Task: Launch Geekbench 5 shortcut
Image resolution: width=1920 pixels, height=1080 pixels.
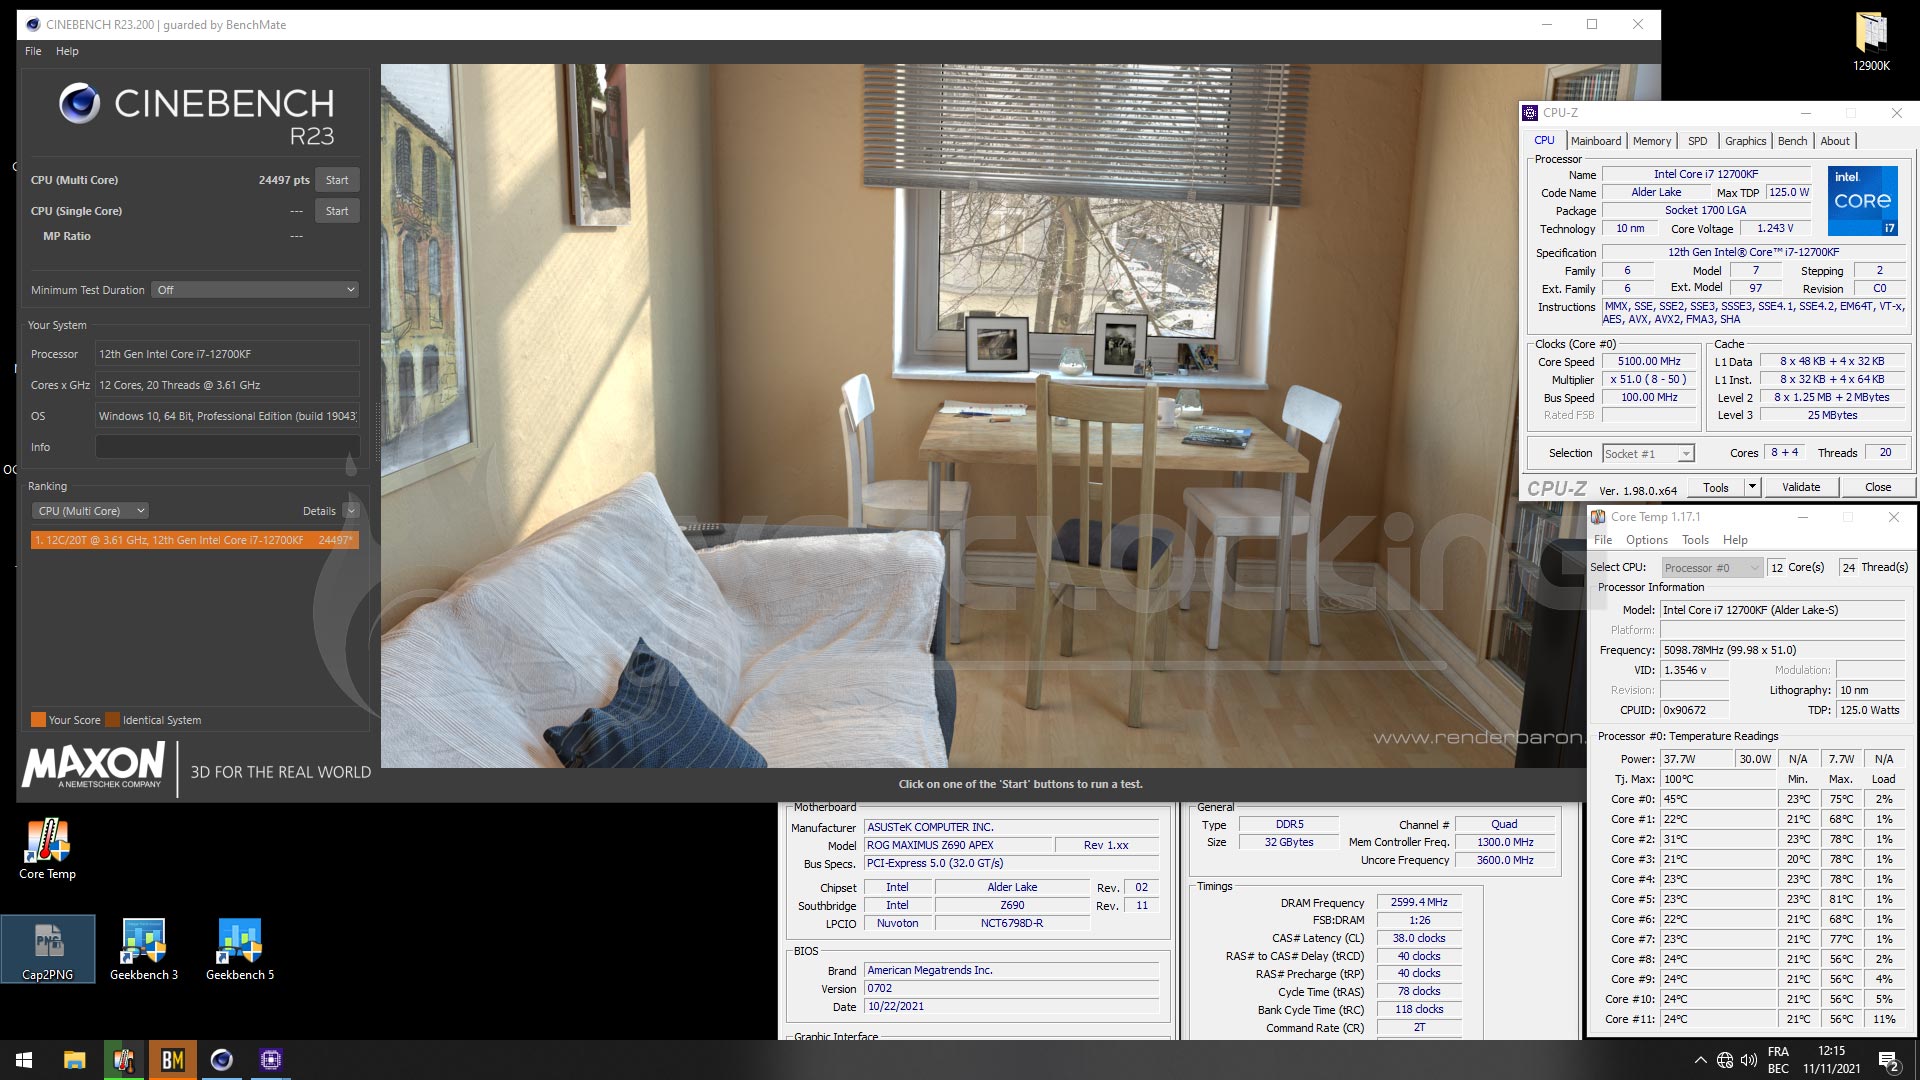Action: tap(240, 949)
